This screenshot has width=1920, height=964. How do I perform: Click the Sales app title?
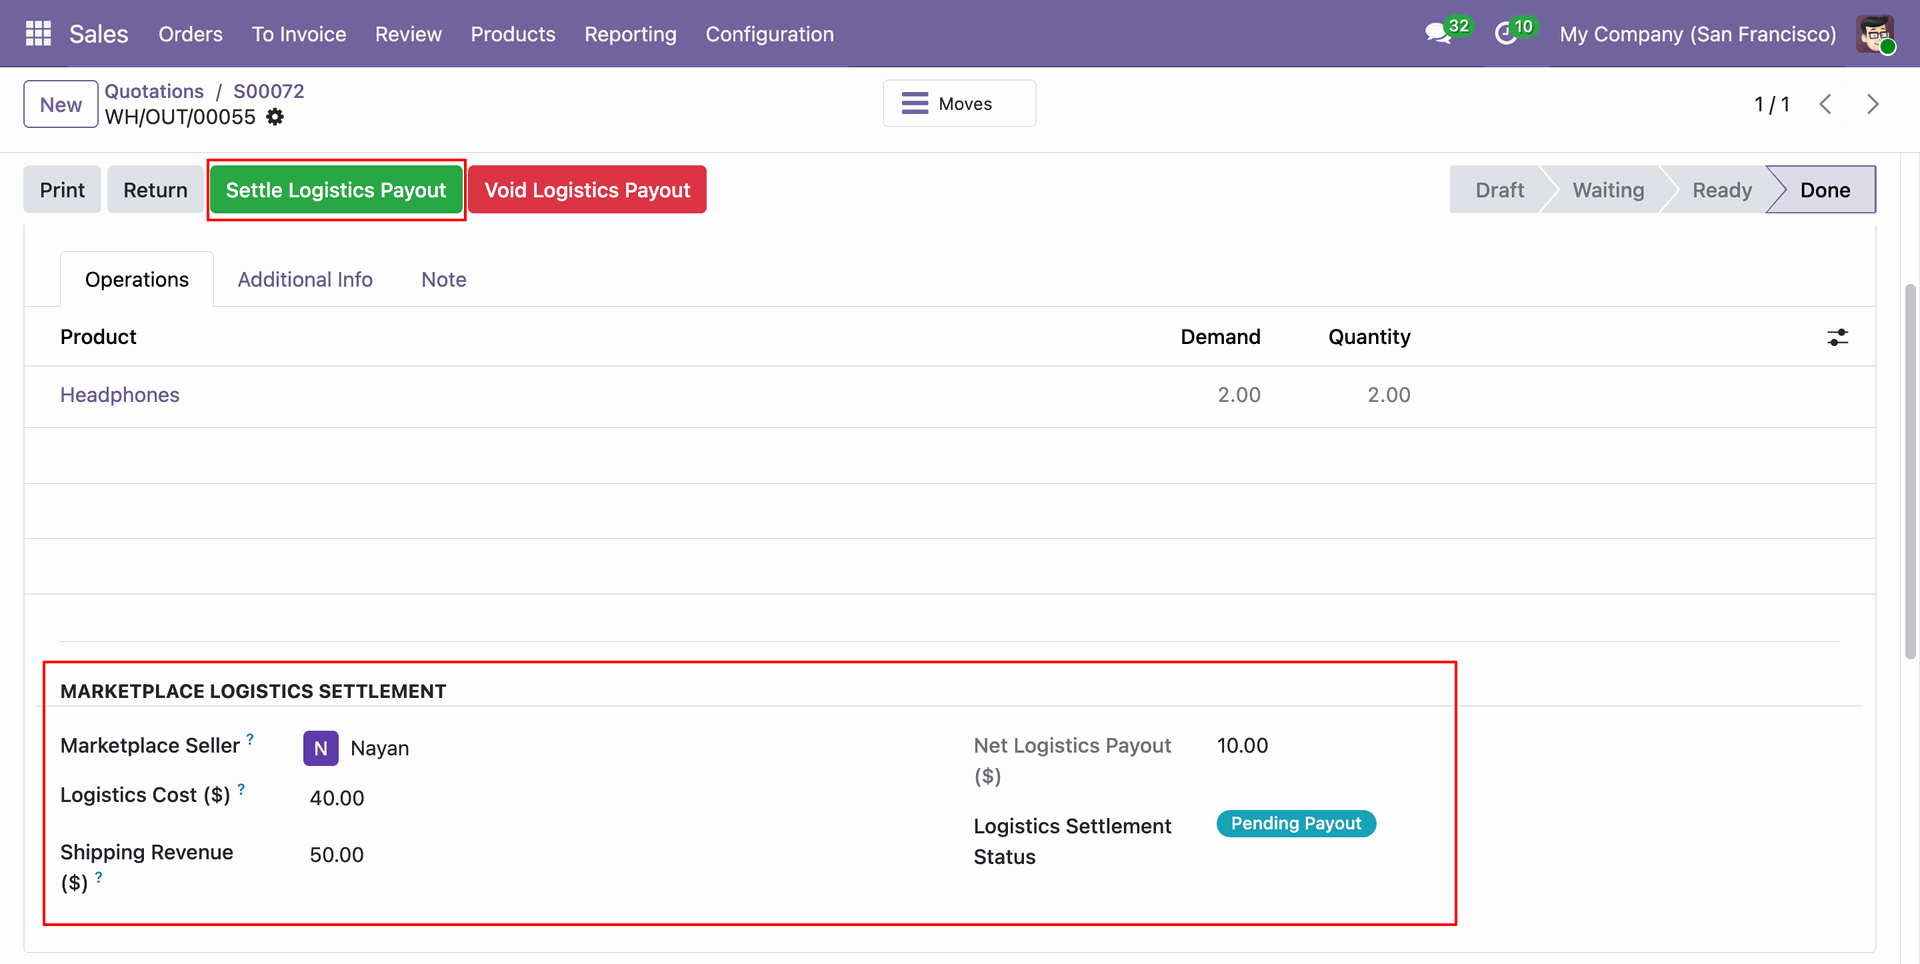pos(99,34)
